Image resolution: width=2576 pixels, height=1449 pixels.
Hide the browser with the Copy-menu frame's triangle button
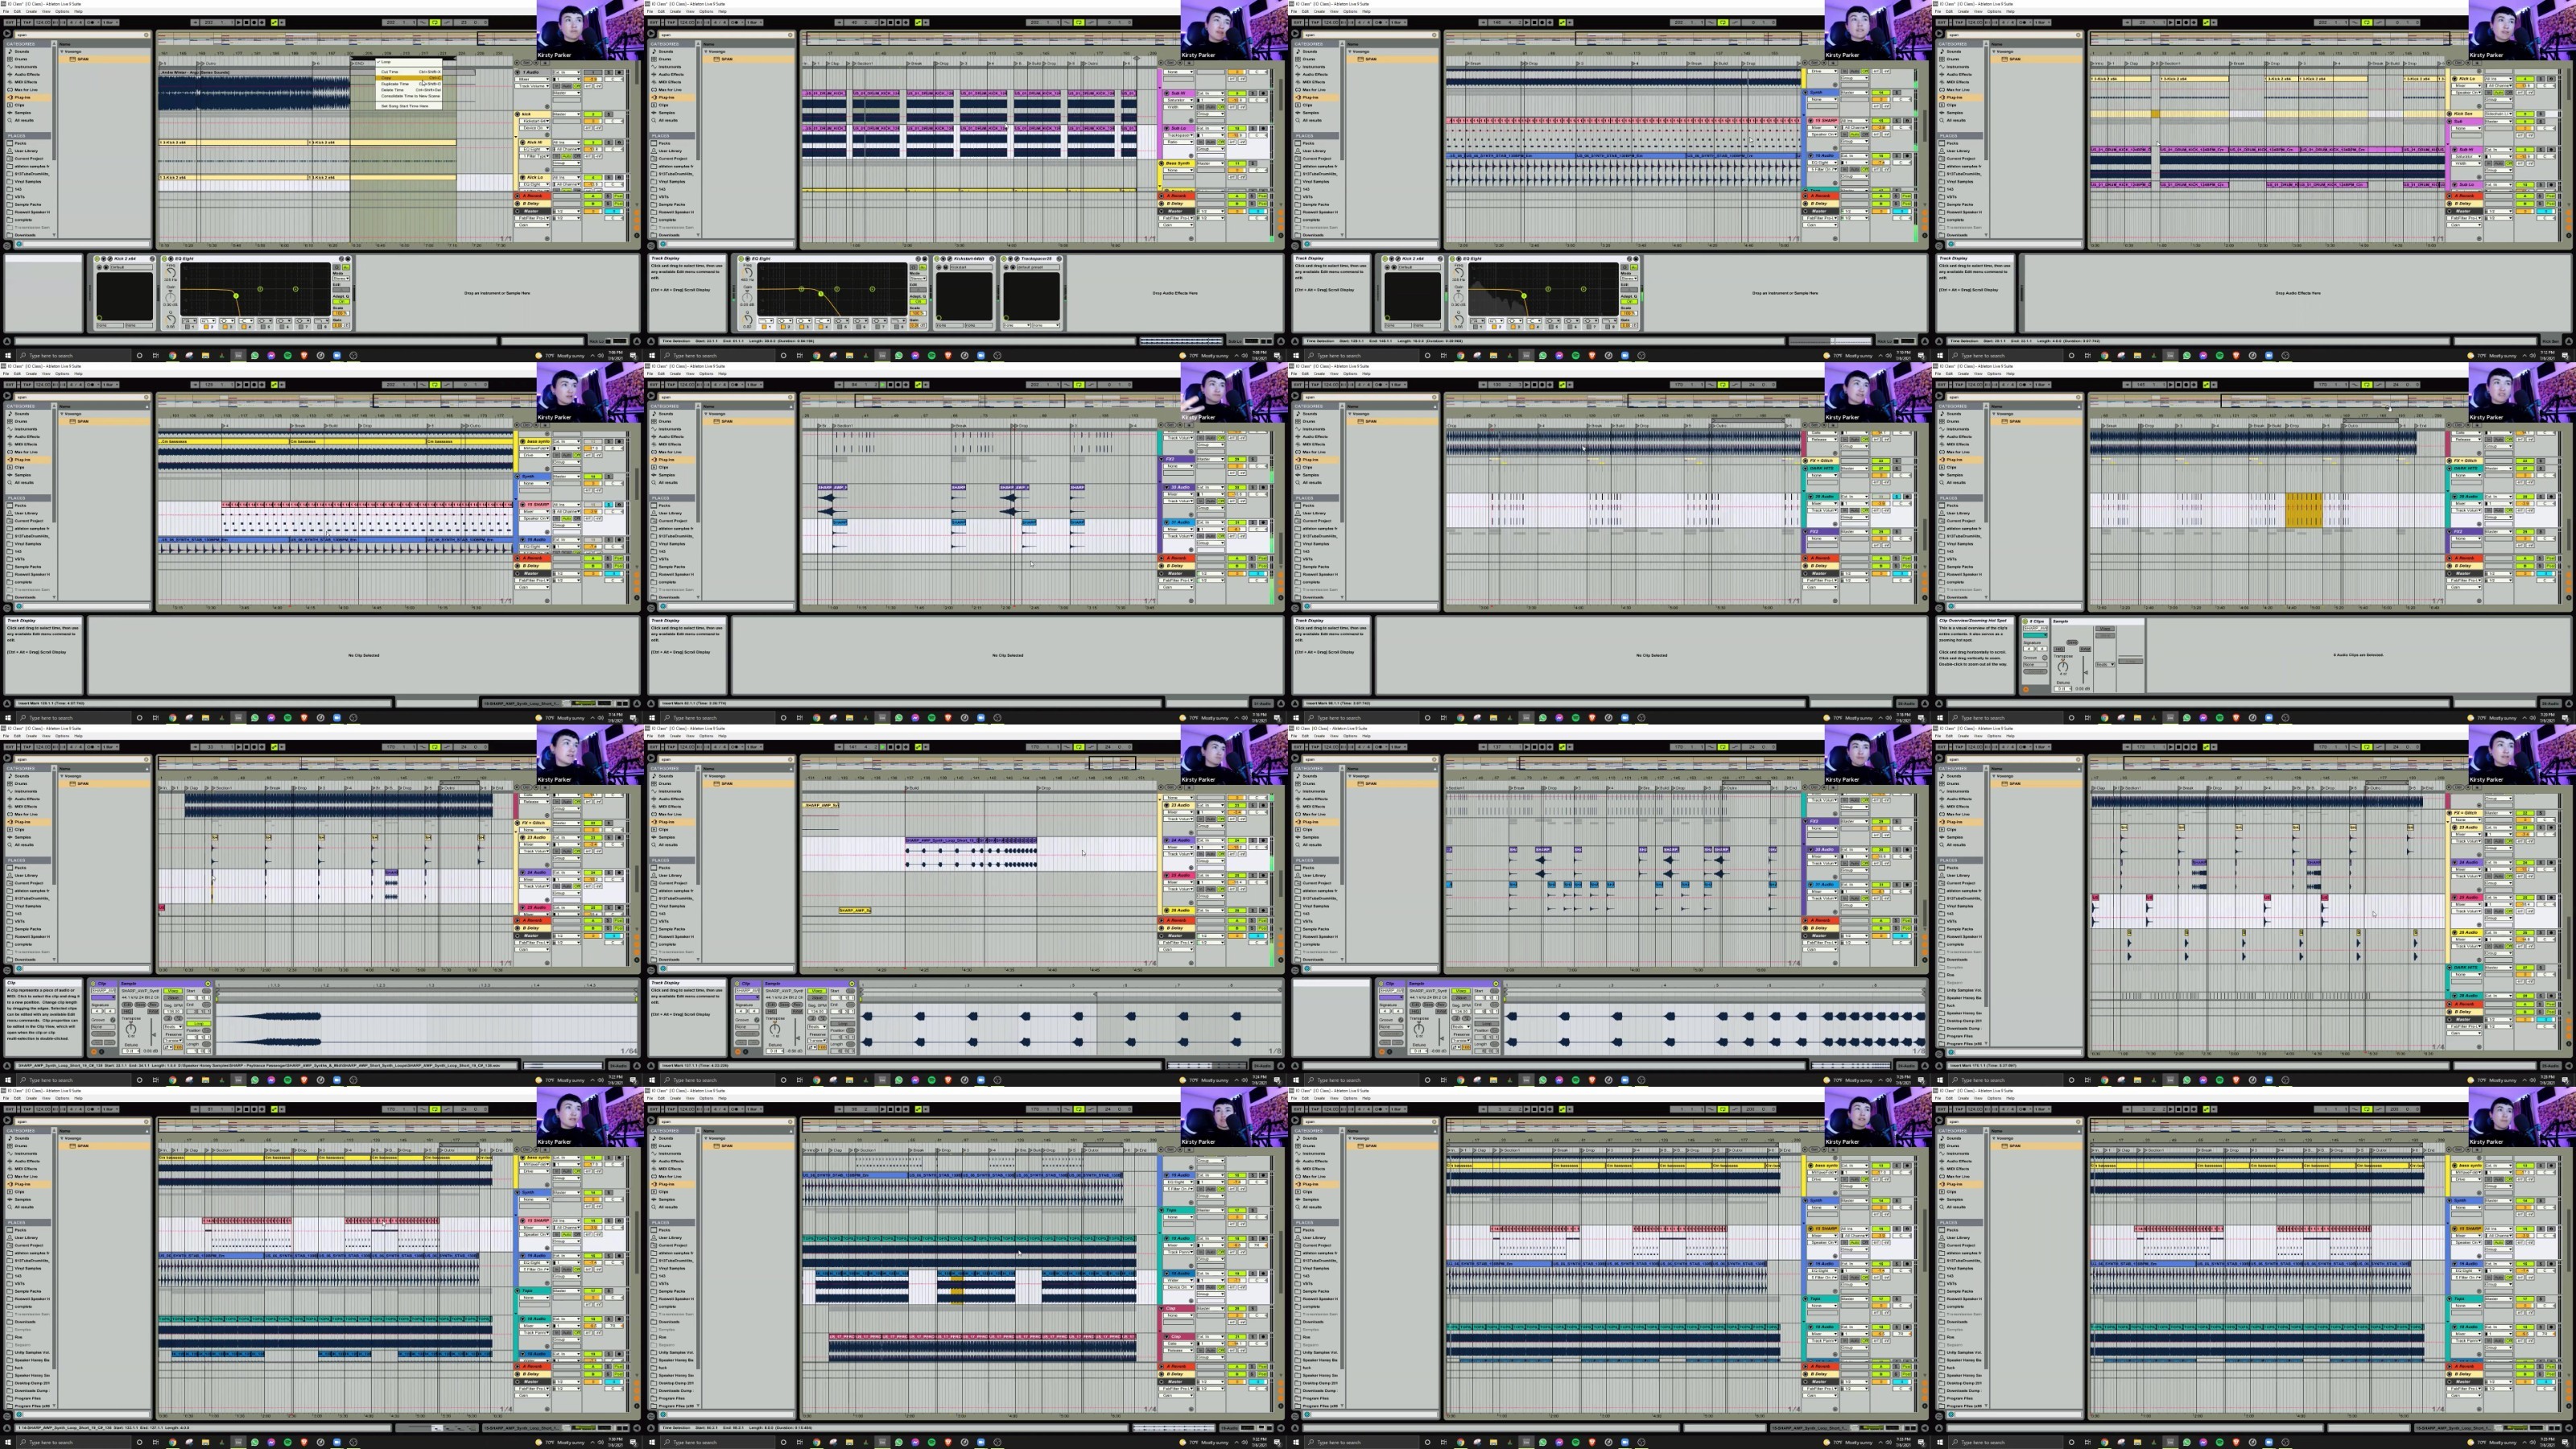point(7,34)
